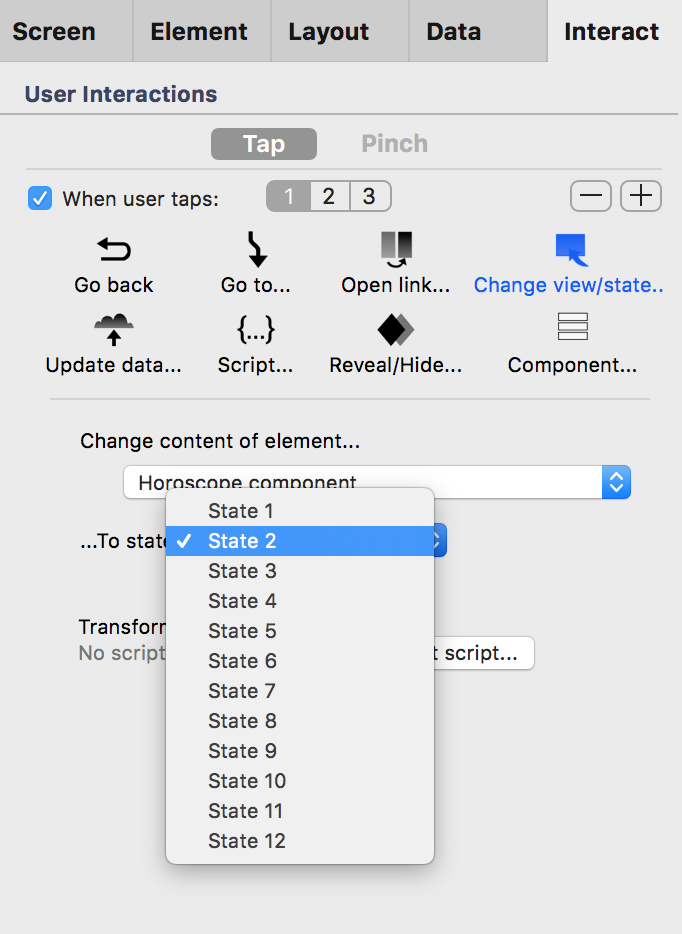Click the Go back arrow icon
Viewport: 682px width, 934px height.
(114, 250)
